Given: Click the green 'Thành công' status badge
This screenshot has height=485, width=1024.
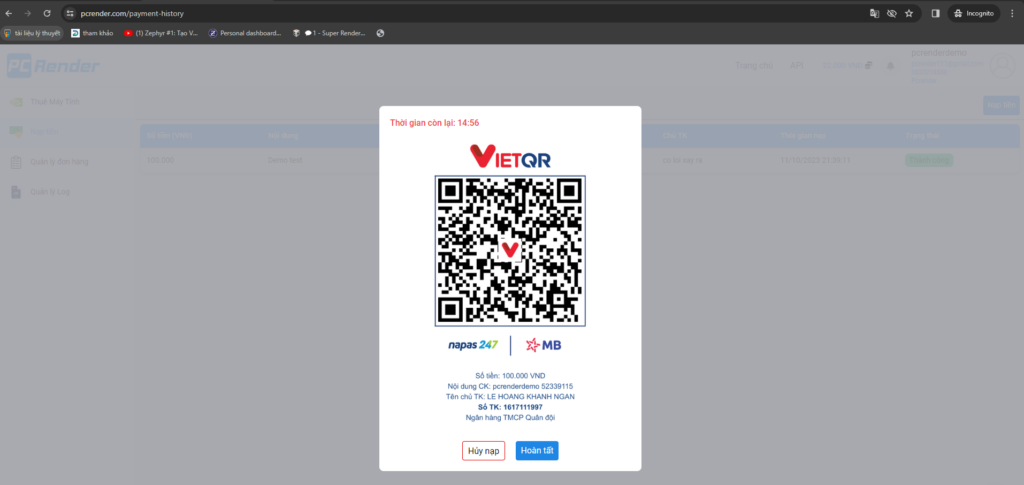Looking at the screenshot, I should click(929, 160).
